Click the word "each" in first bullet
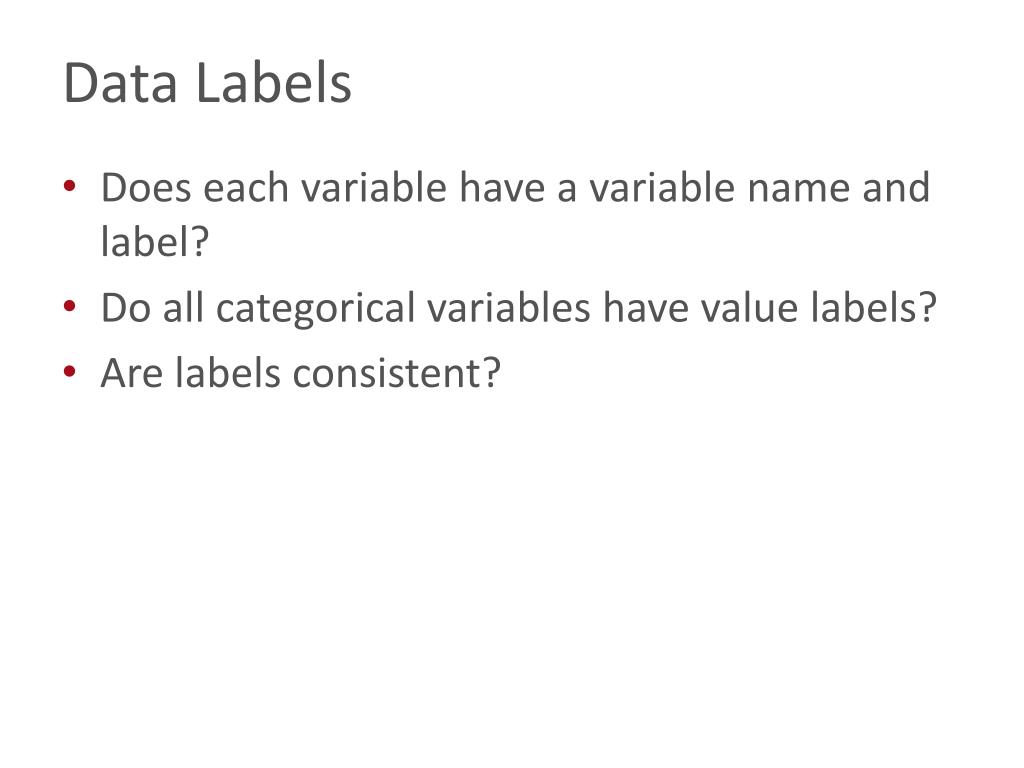 (246, 188)
